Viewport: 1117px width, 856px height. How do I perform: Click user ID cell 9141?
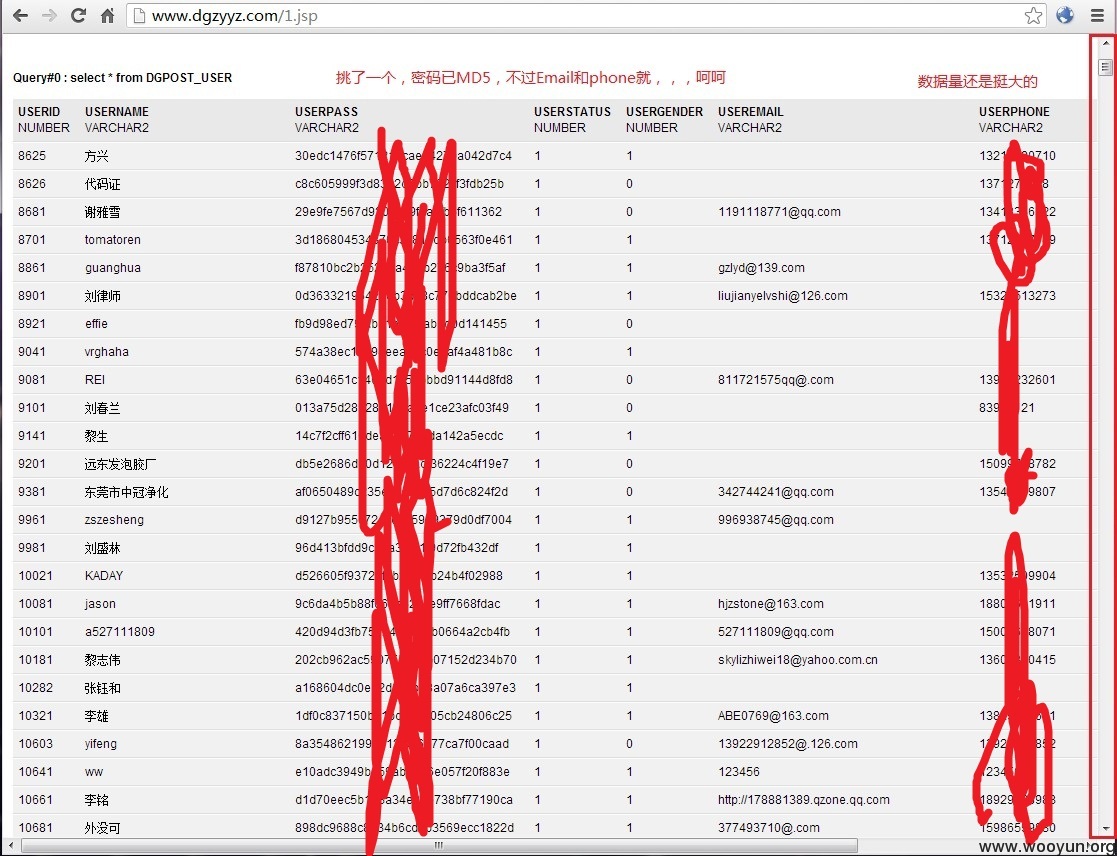pyautogui.click(x=32, y=436)
